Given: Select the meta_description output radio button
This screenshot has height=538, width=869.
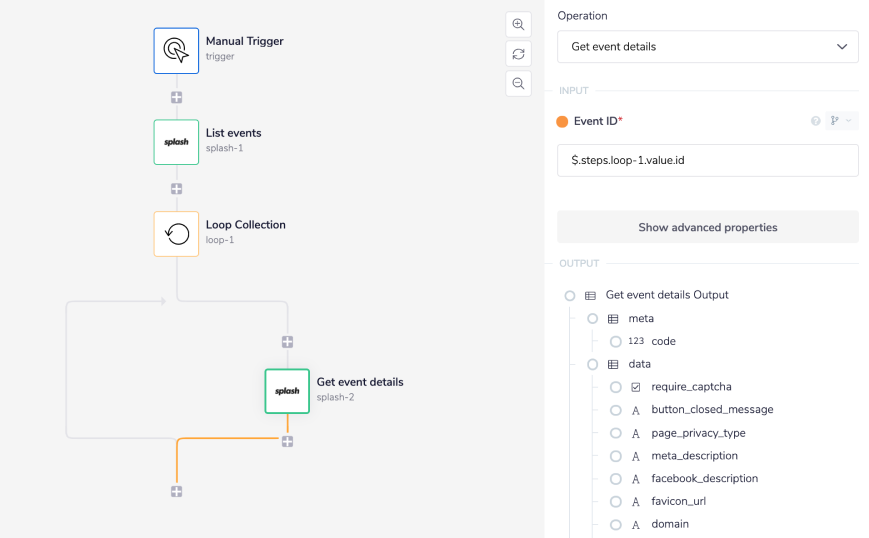Looking at the screenshot, I should click(616, 456).
